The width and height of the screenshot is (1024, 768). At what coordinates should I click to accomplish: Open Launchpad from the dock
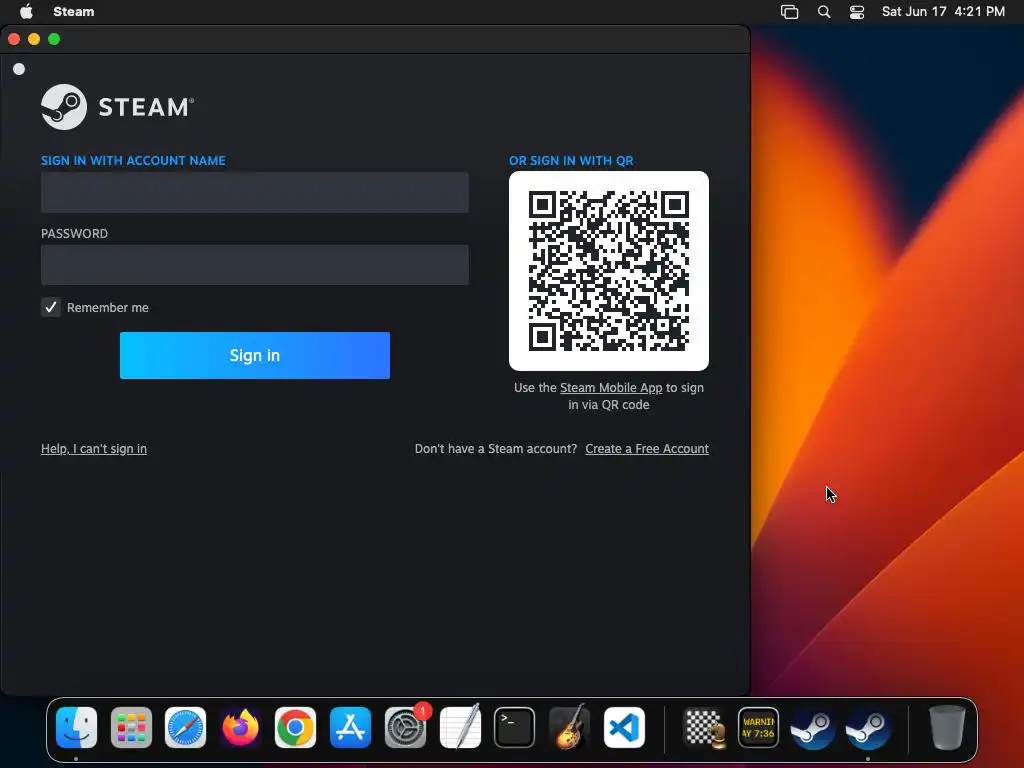tap(131, 728)
